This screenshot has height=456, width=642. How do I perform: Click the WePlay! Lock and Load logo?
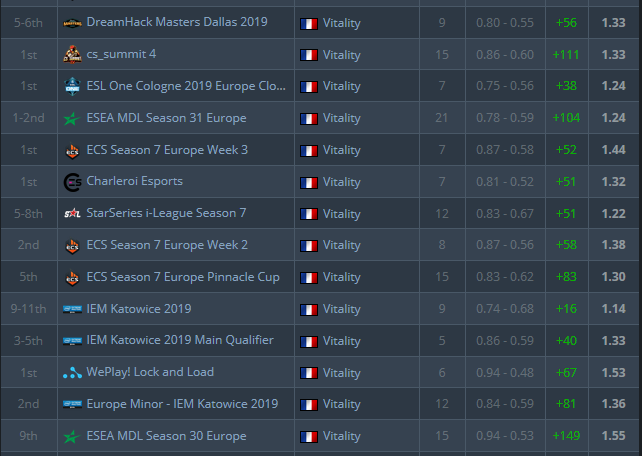click(72, 373)
